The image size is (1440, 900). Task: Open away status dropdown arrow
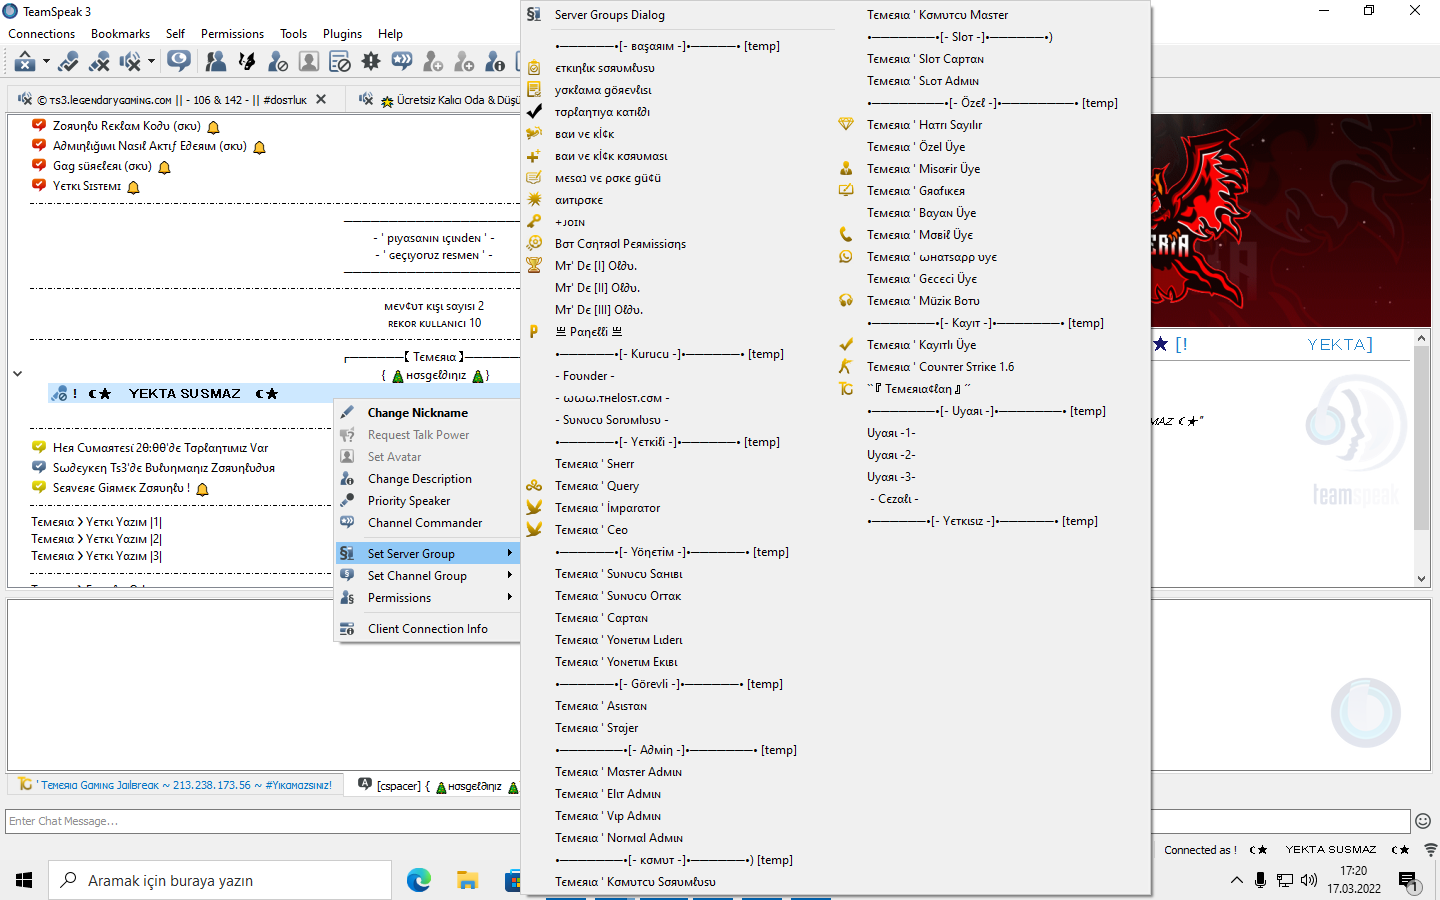tap(46, 62)
